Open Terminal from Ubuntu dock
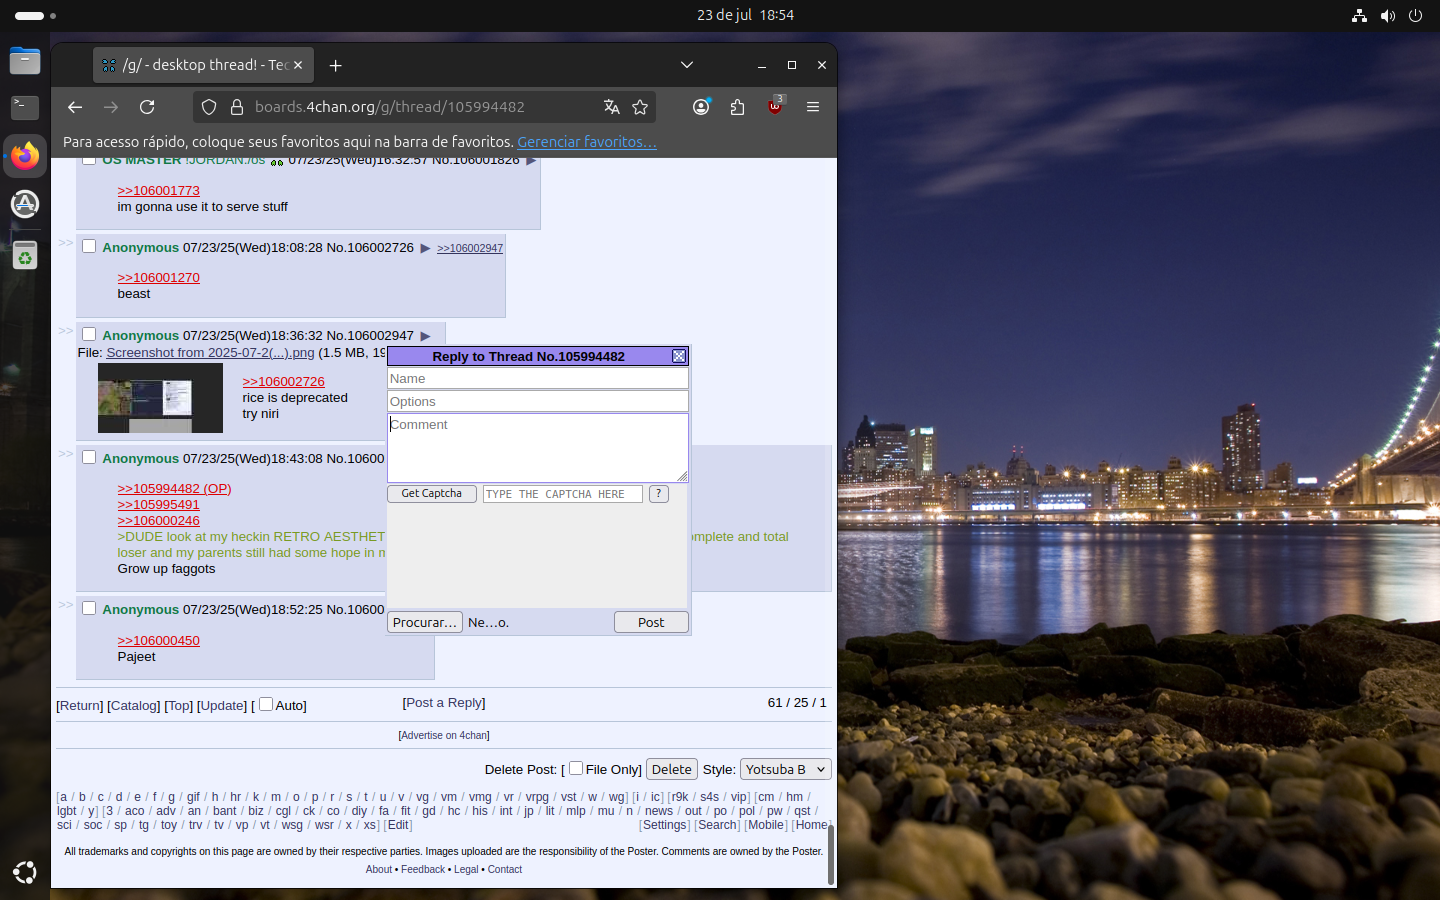The height and width of the screenshot is (900, 1440). (25, 107)
